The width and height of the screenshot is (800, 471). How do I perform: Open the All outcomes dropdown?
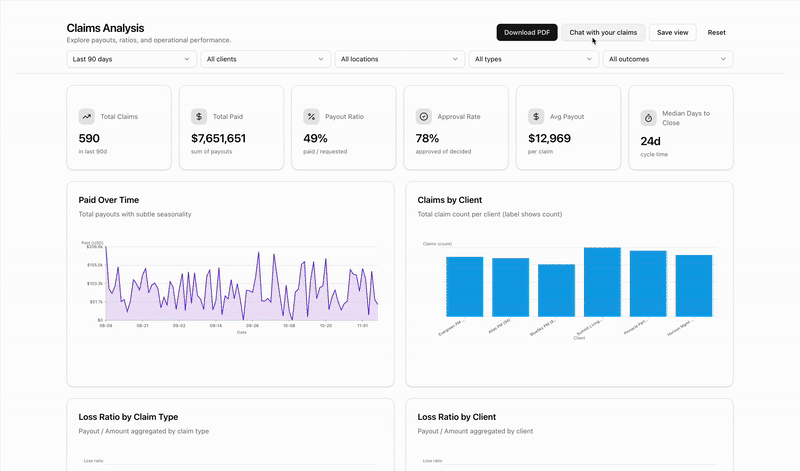[x=667, y=59]
